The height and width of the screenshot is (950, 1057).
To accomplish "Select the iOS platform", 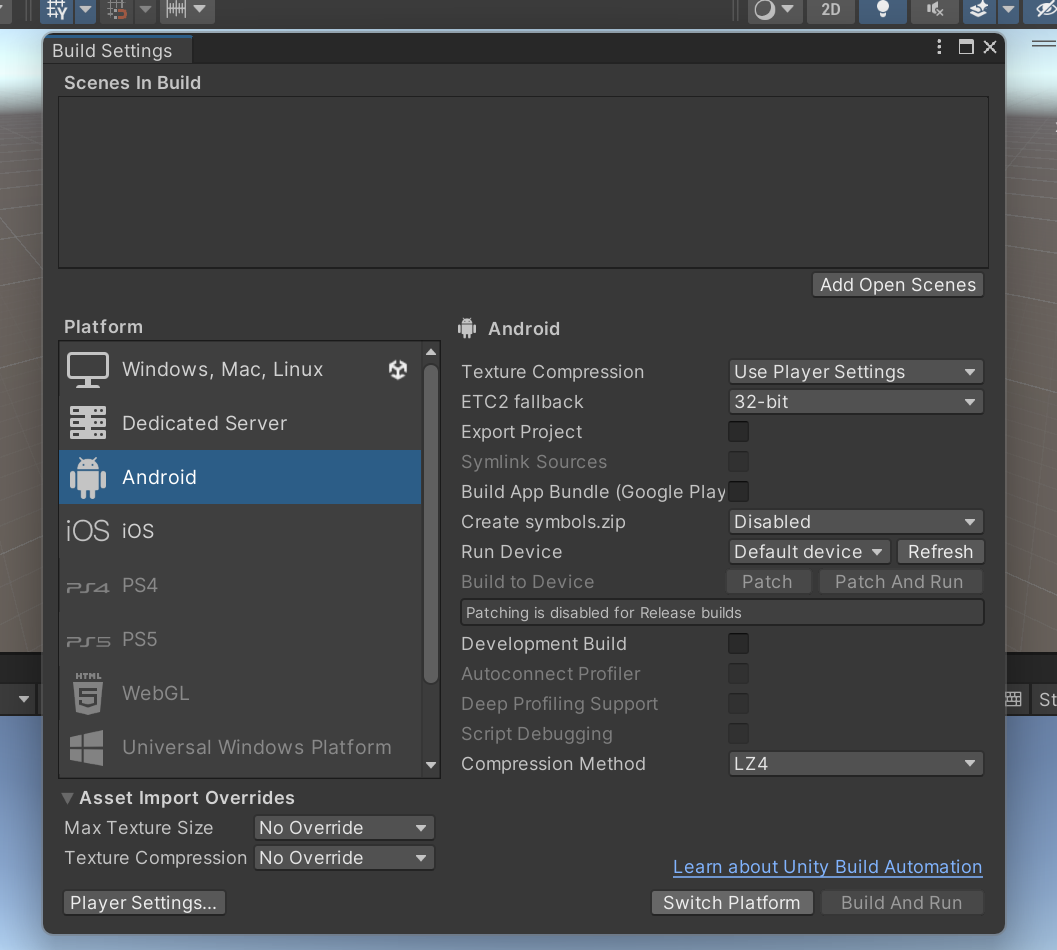I will tap(240, 531).
